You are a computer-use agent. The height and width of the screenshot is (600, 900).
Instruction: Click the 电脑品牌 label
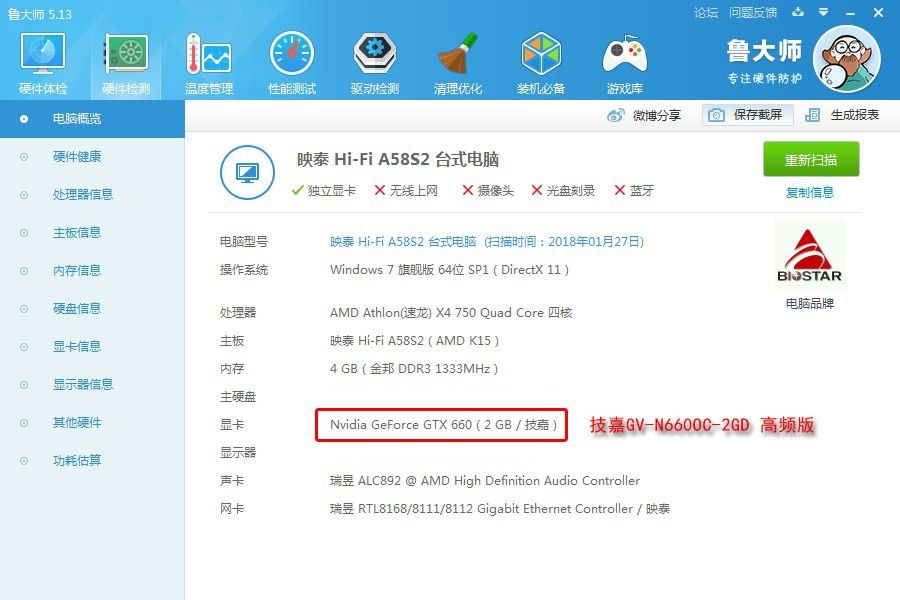pyautogui.click(x=809, y=304)
